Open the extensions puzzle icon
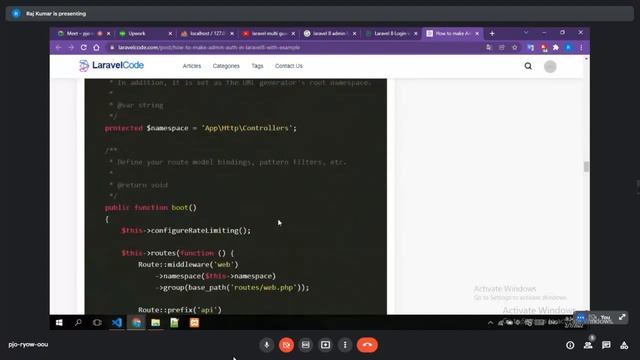Image resolution: width=640 pixels, height=360 pixels. [x=556, y=47]
